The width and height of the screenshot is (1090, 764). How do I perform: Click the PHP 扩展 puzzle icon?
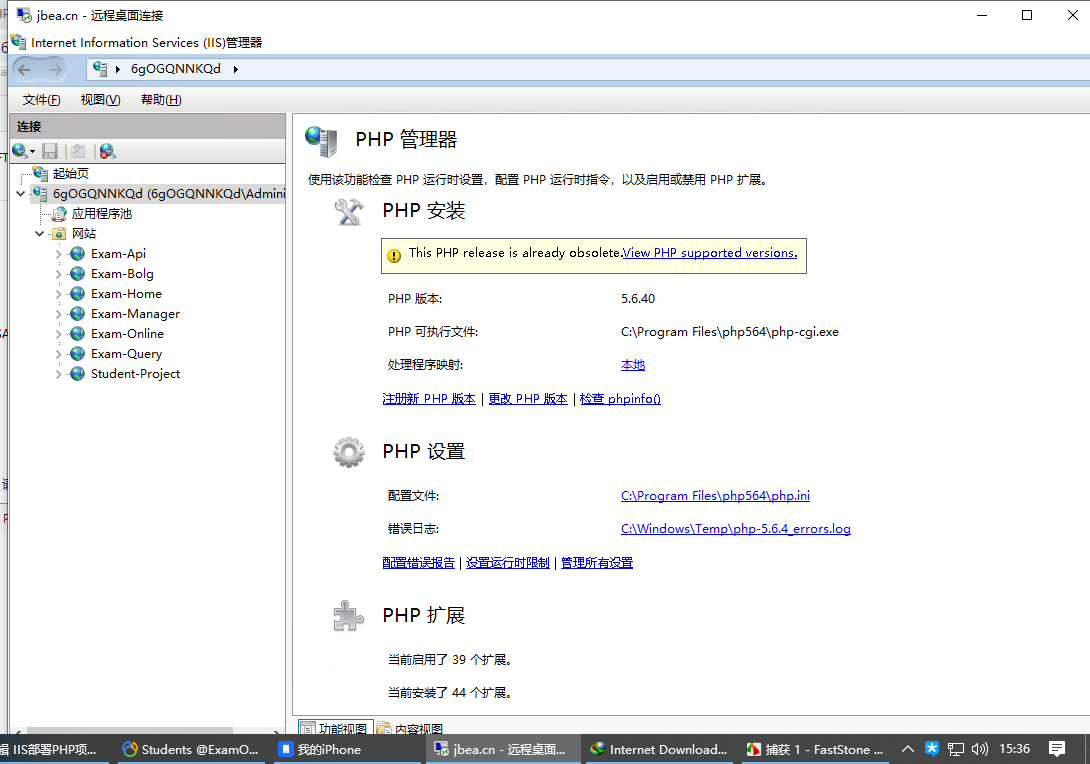348,616
